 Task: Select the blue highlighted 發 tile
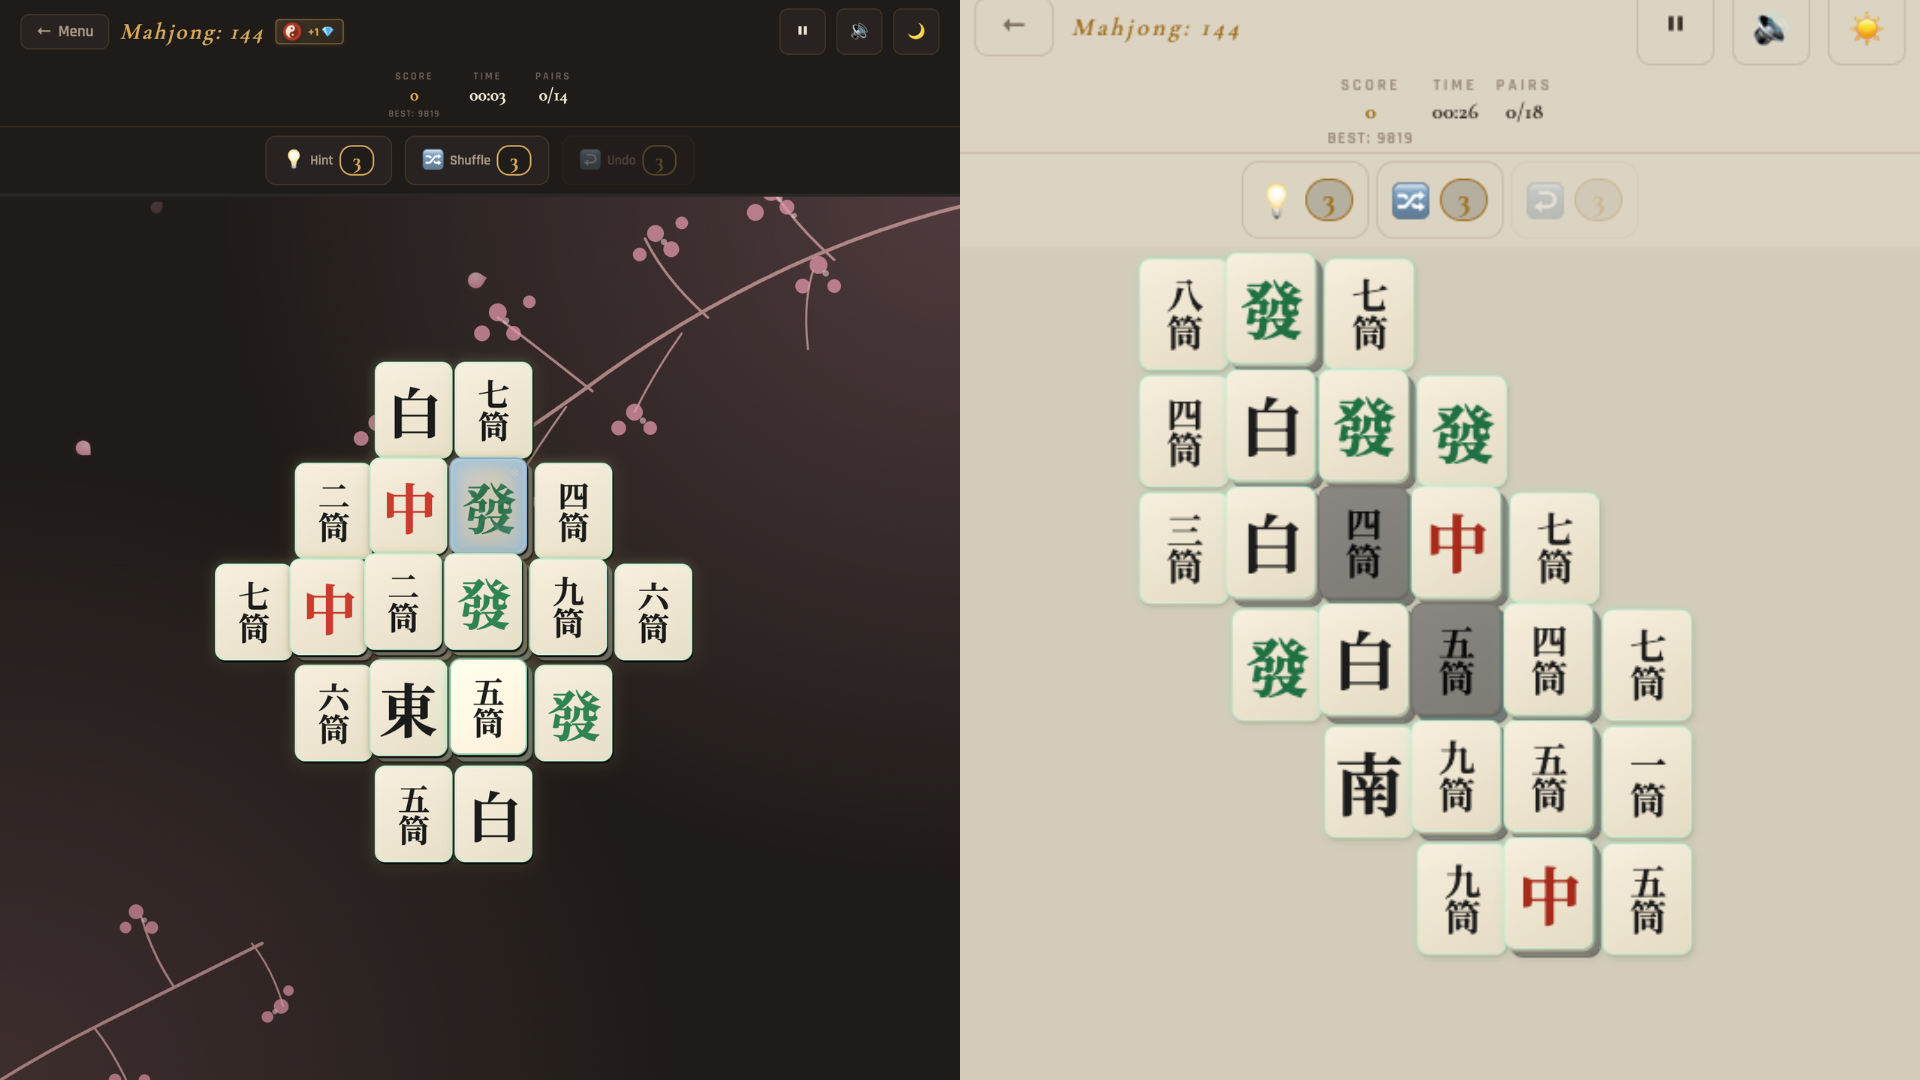click(x=489, y=507)
